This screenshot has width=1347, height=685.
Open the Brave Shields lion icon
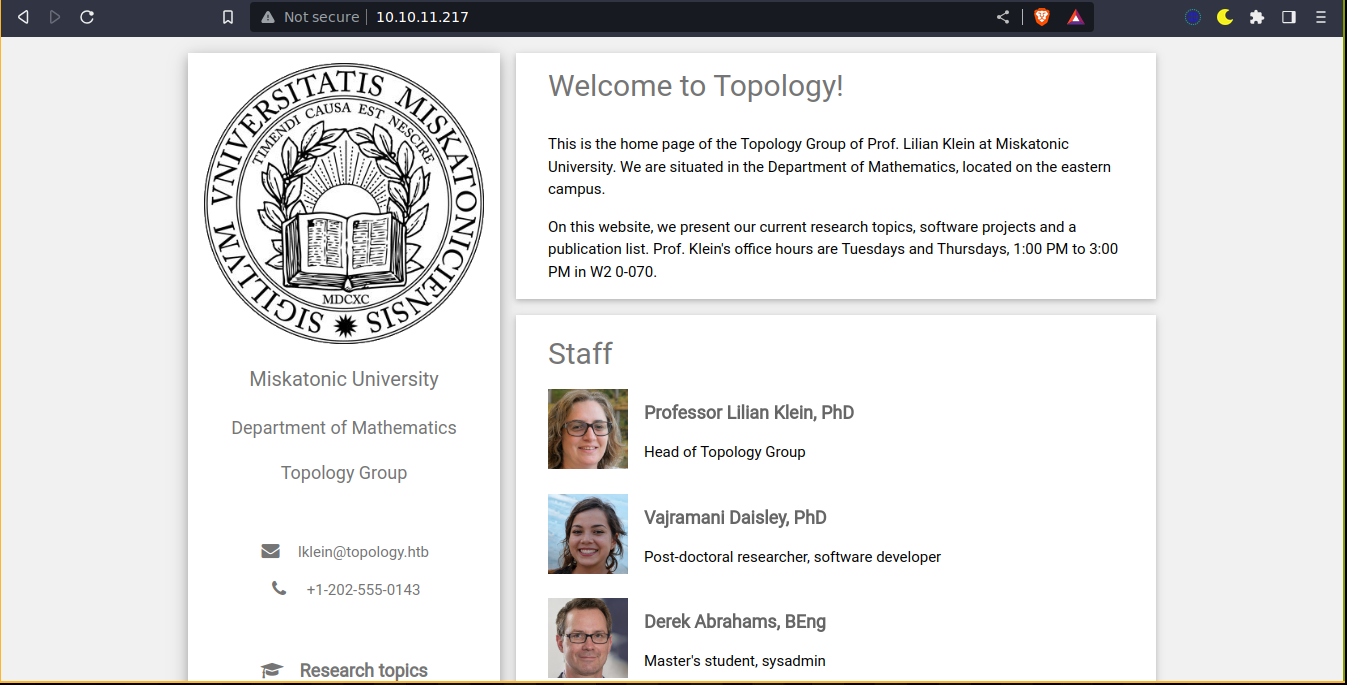(x=1042, y=17)
